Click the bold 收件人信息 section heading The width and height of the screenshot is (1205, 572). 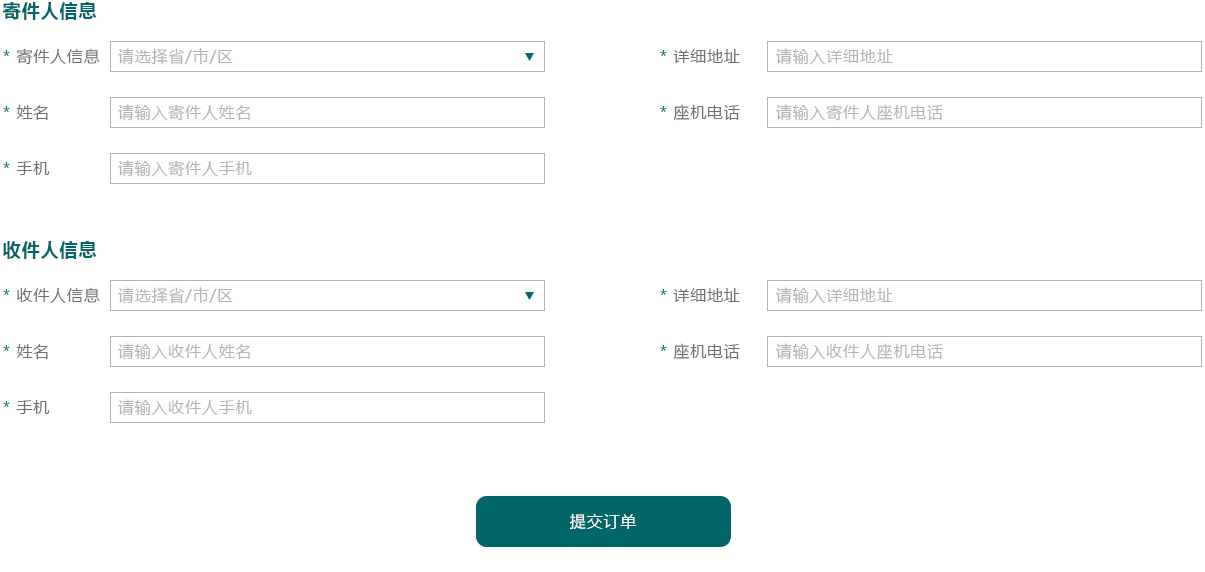coord(50,250)
